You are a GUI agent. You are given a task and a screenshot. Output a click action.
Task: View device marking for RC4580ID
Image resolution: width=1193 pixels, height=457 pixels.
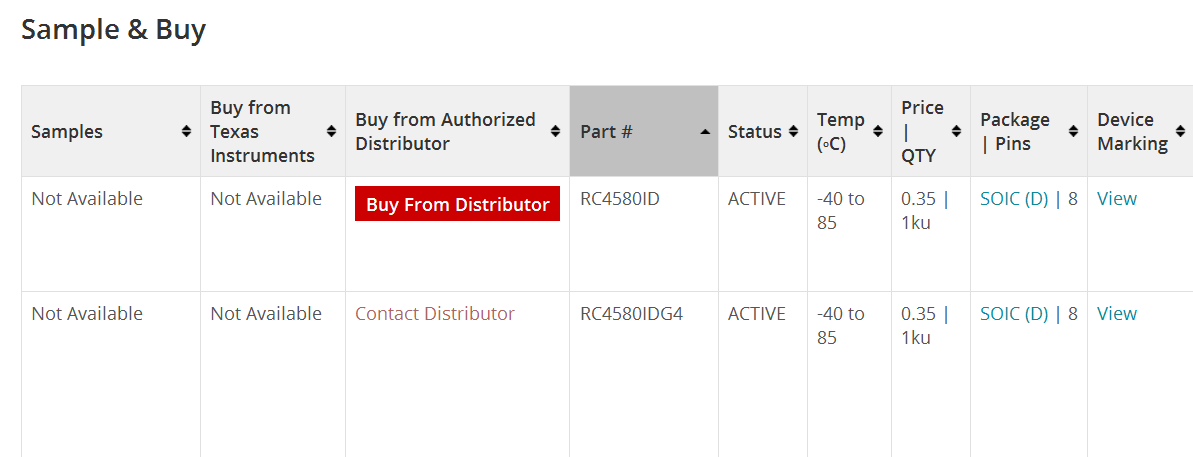point(1116,199)
